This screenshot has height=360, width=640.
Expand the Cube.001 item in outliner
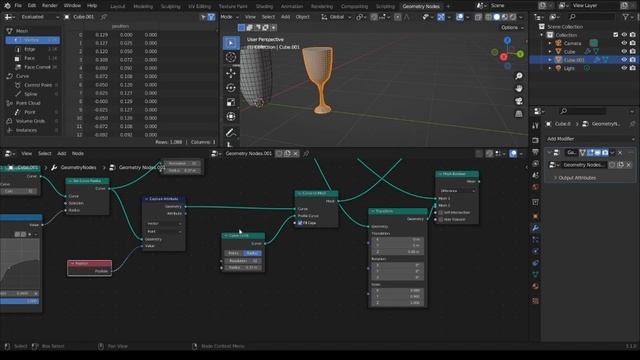click(550, 60)
